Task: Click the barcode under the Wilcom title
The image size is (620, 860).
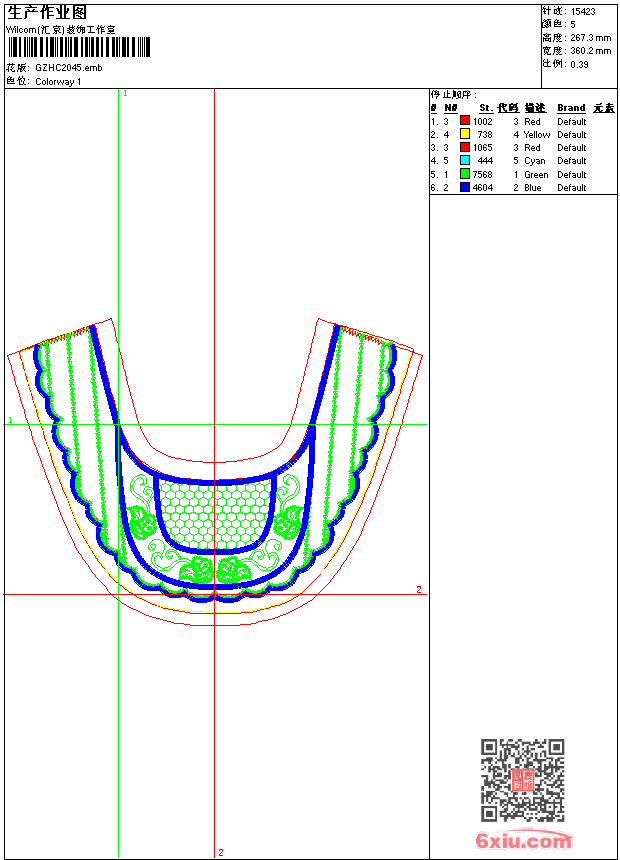Action: click(78, 47)
